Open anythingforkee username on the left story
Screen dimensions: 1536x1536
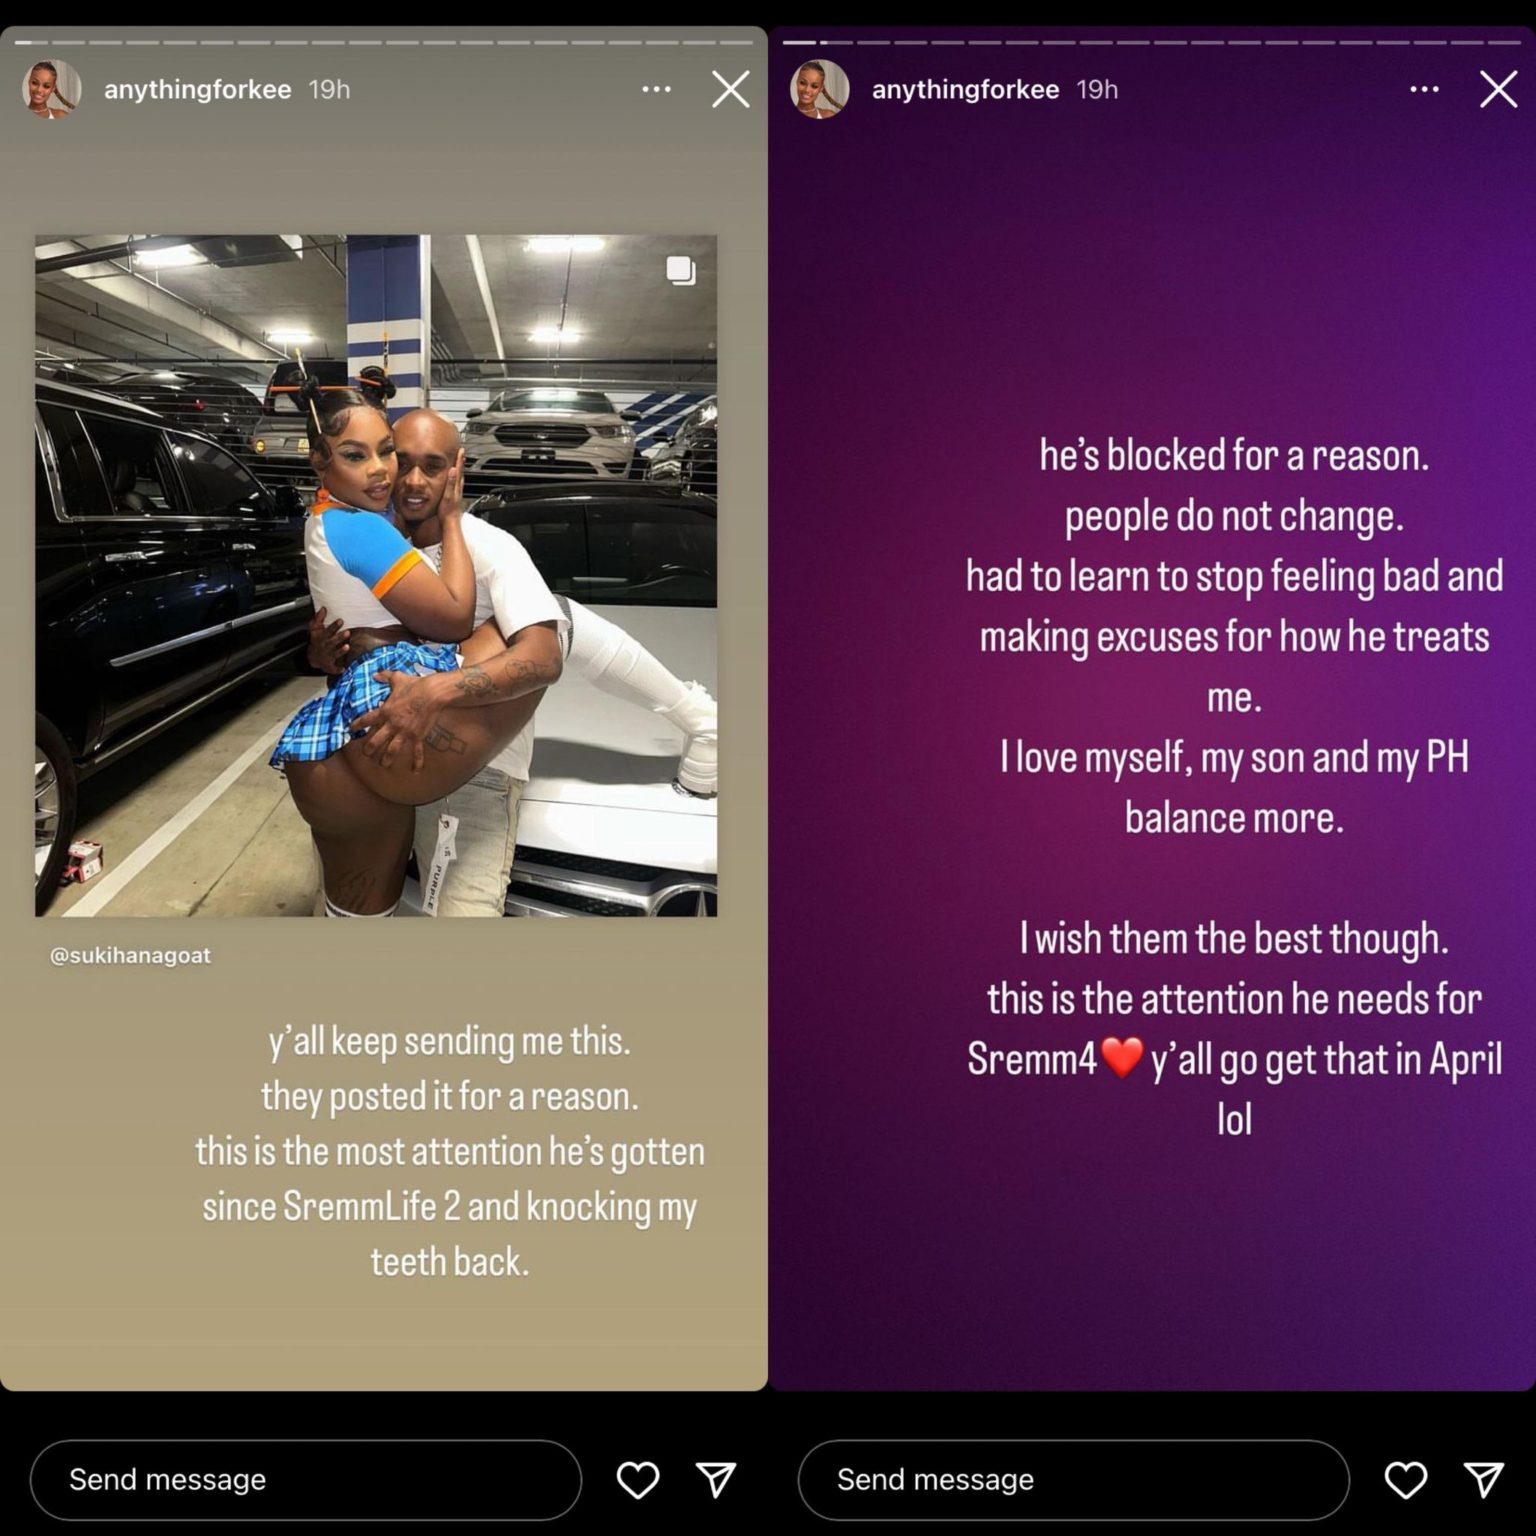[x=198, y=89]
